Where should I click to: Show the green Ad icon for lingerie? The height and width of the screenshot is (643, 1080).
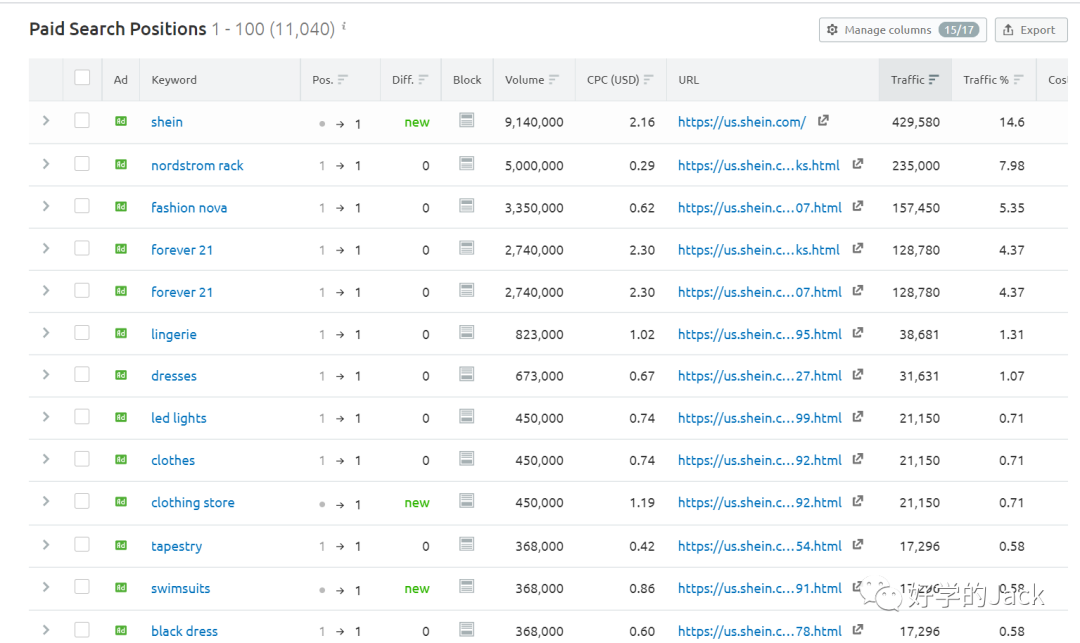pyautogui.click(x=121, y=333)
